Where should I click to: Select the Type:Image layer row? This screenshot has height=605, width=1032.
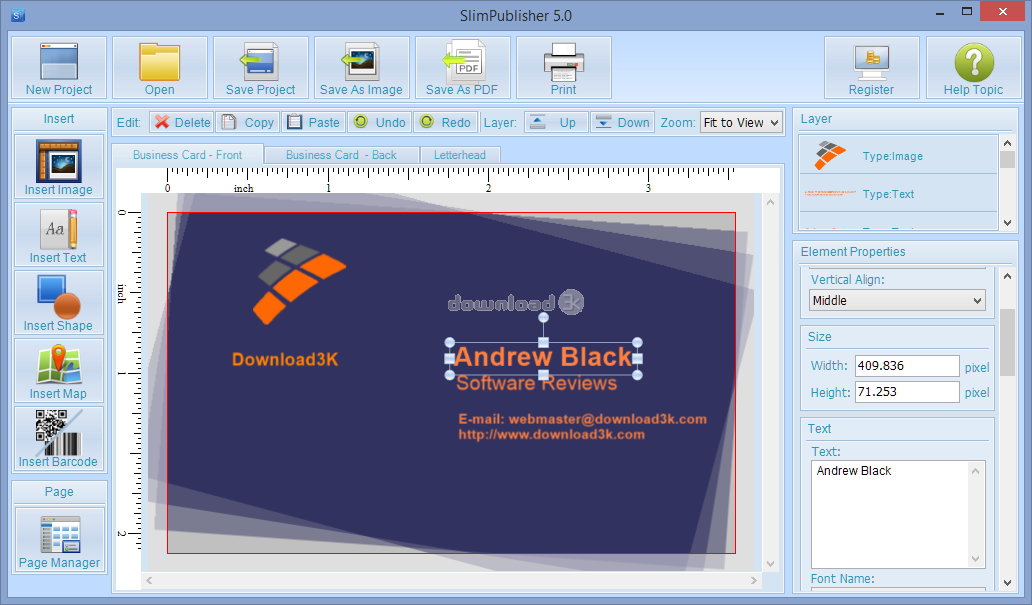click(898, 155)
